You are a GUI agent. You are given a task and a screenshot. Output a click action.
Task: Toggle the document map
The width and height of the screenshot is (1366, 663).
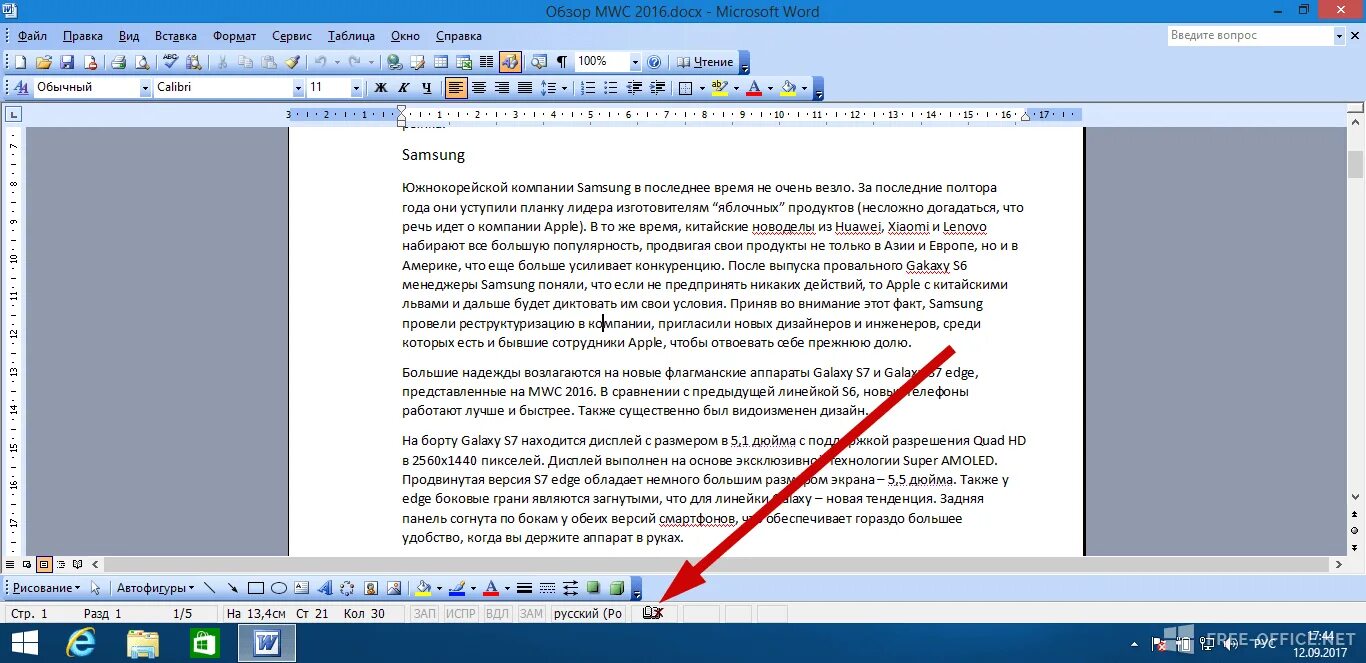tap(539, 62)
